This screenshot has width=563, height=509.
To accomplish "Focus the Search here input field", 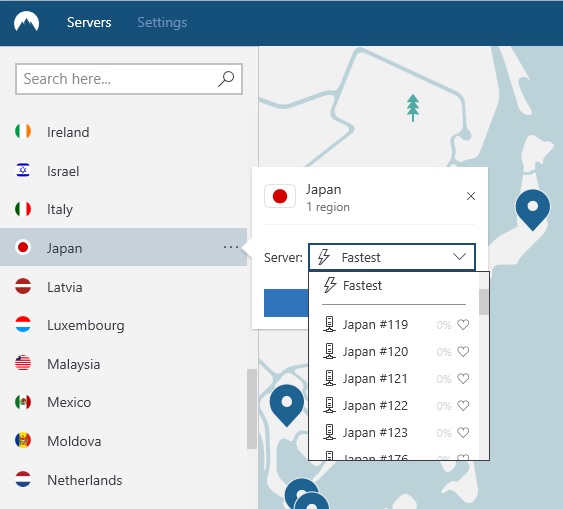I will [x=129, y=79].
